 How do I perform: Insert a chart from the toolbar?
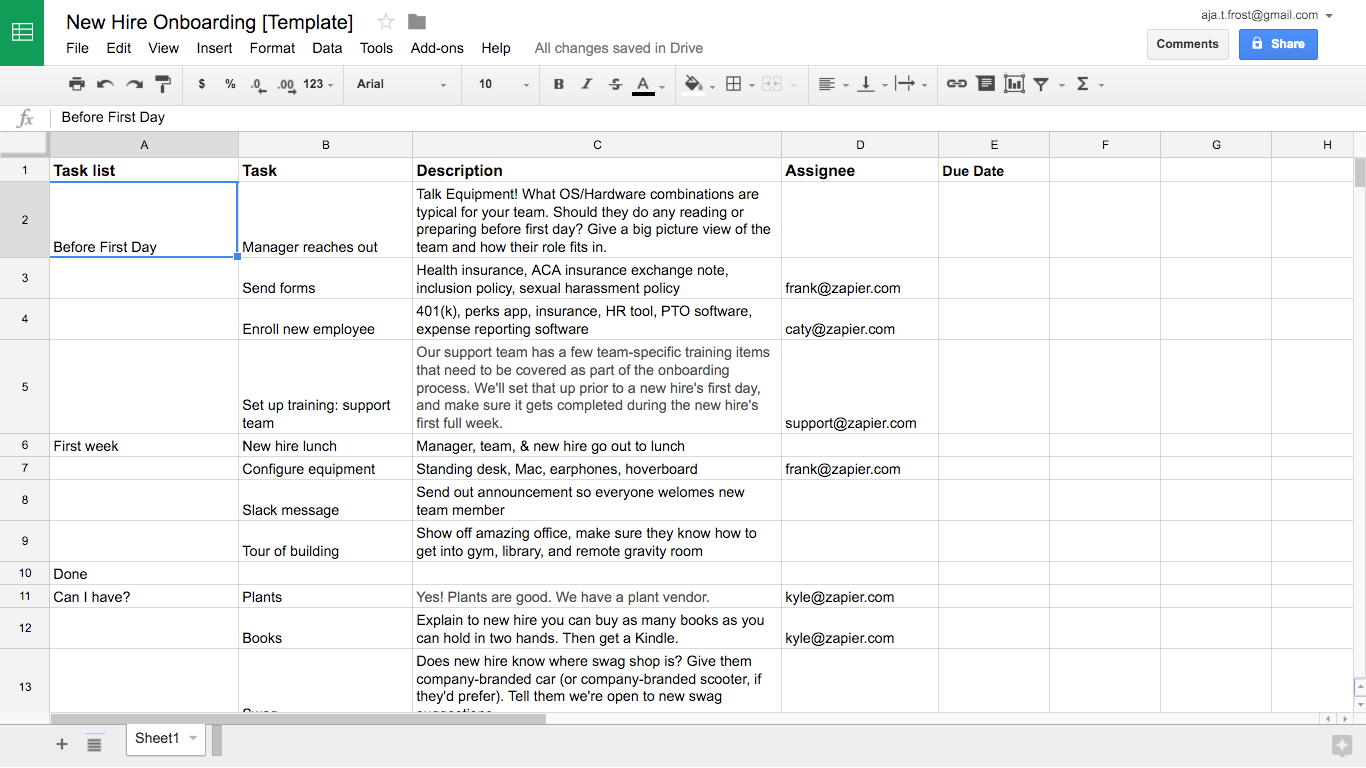pyautogui.click(x=1013, y=84)
